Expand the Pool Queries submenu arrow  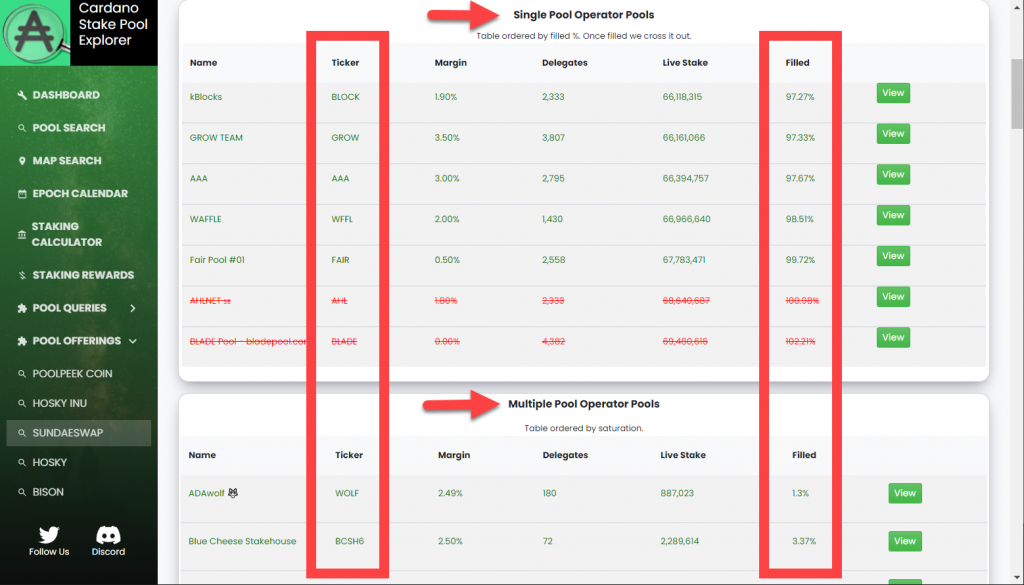pyautogui.click(x=133, y=308)
